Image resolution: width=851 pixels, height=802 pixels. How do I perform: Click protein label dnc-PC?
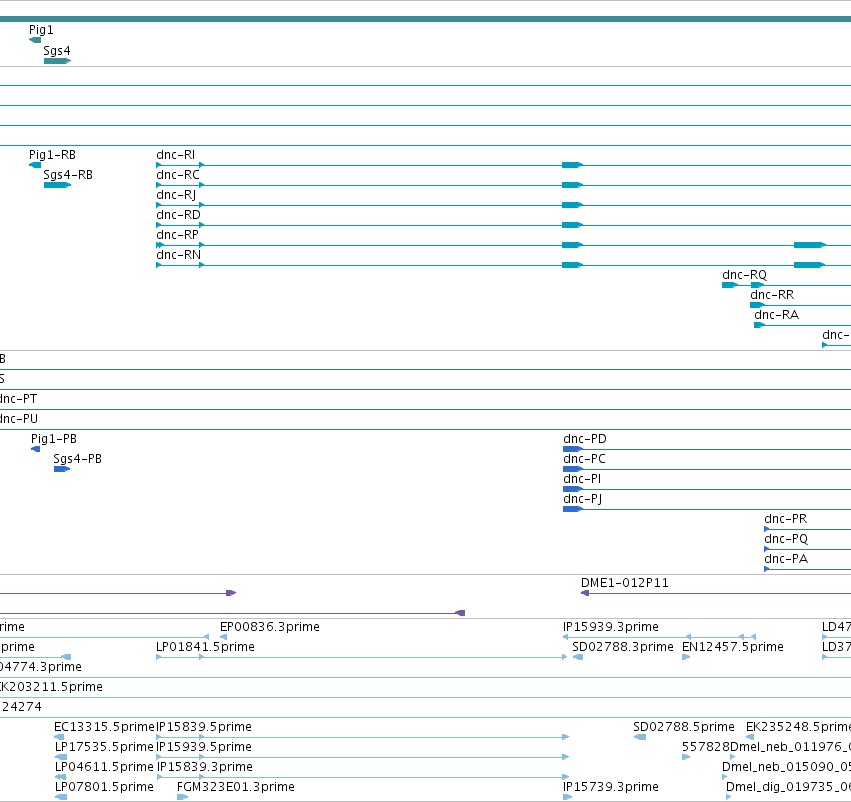tap(585, 459)
